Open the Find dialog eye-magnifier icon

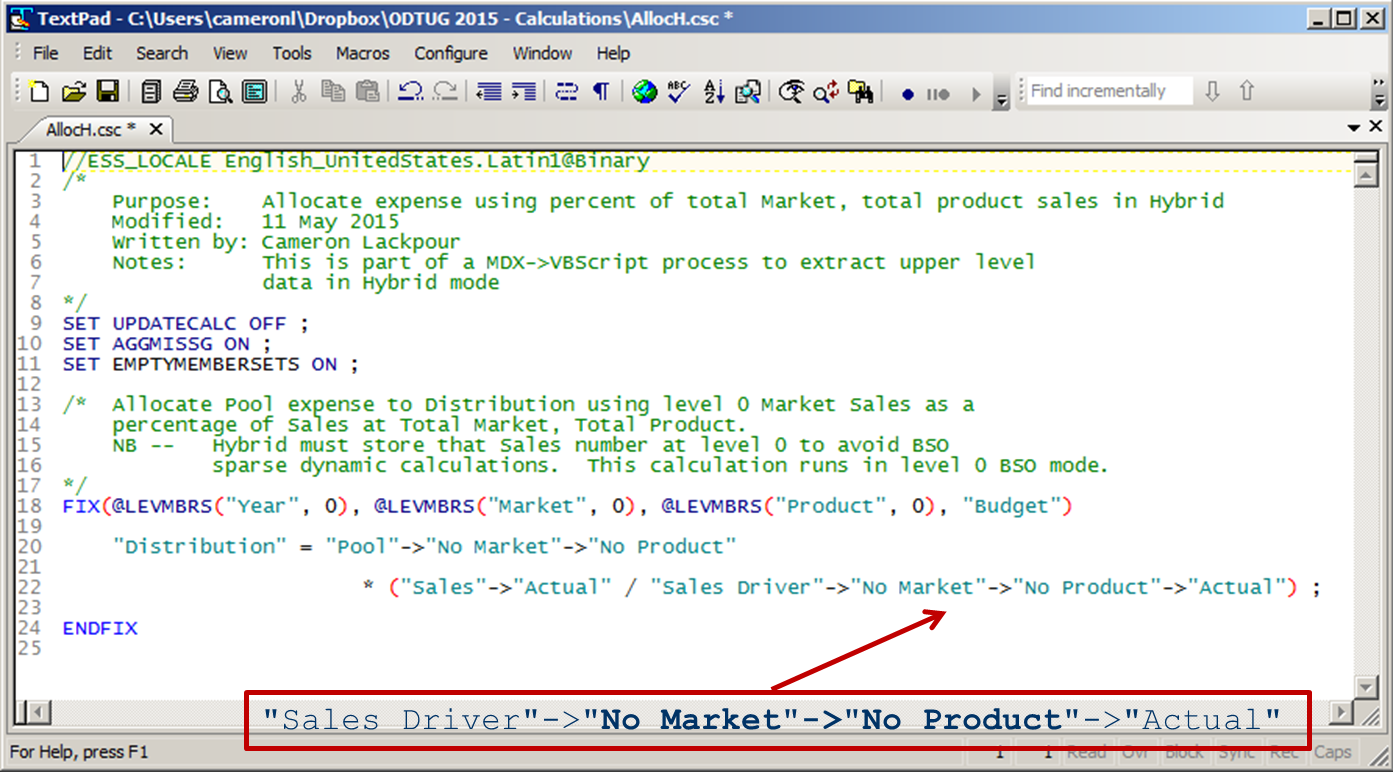pyautogui.click(x=792, y=92)
